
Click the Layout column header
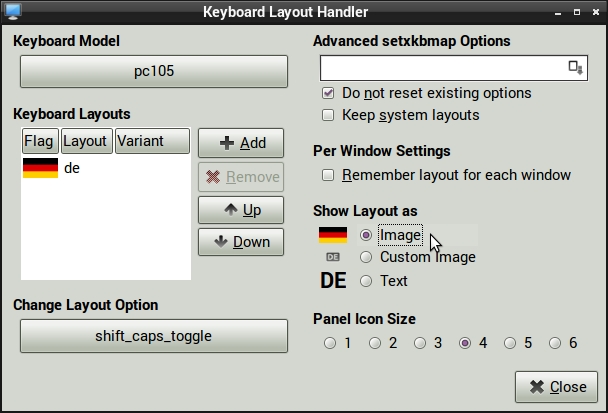86,141
